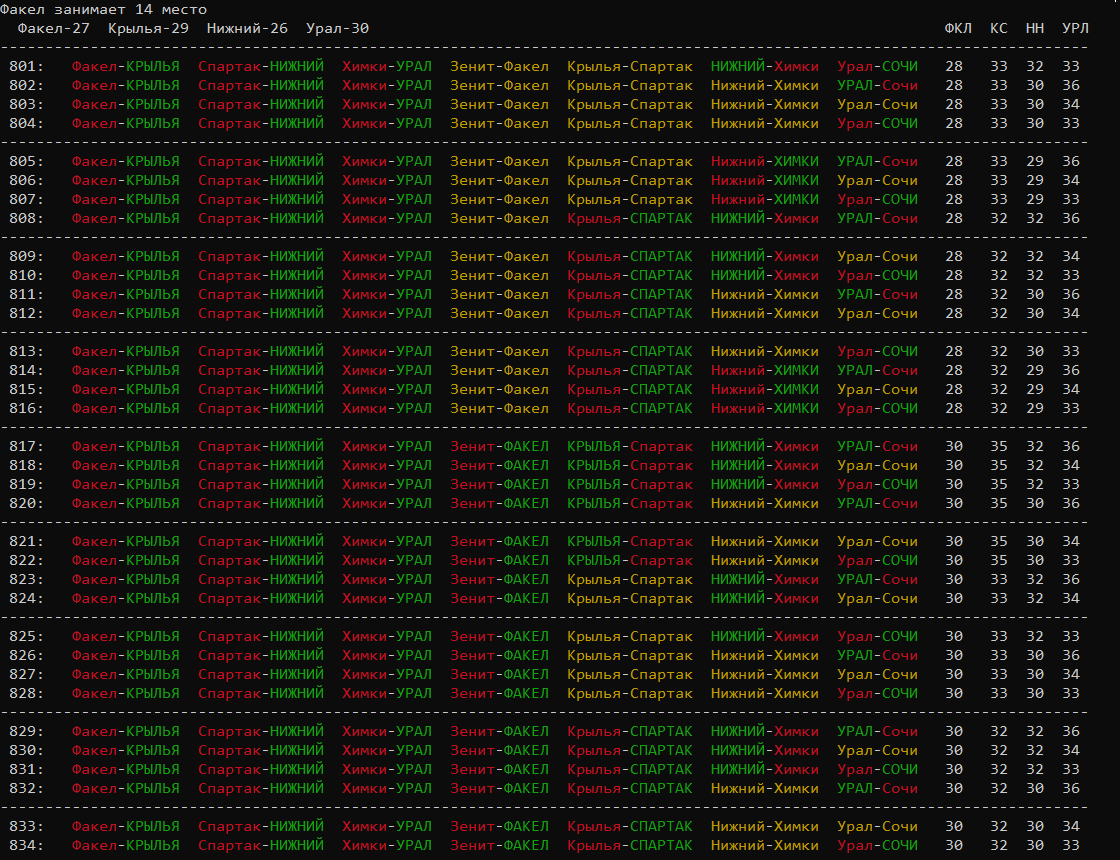Select 'Химки-УРАЛ' in row 811

(386, 294)
